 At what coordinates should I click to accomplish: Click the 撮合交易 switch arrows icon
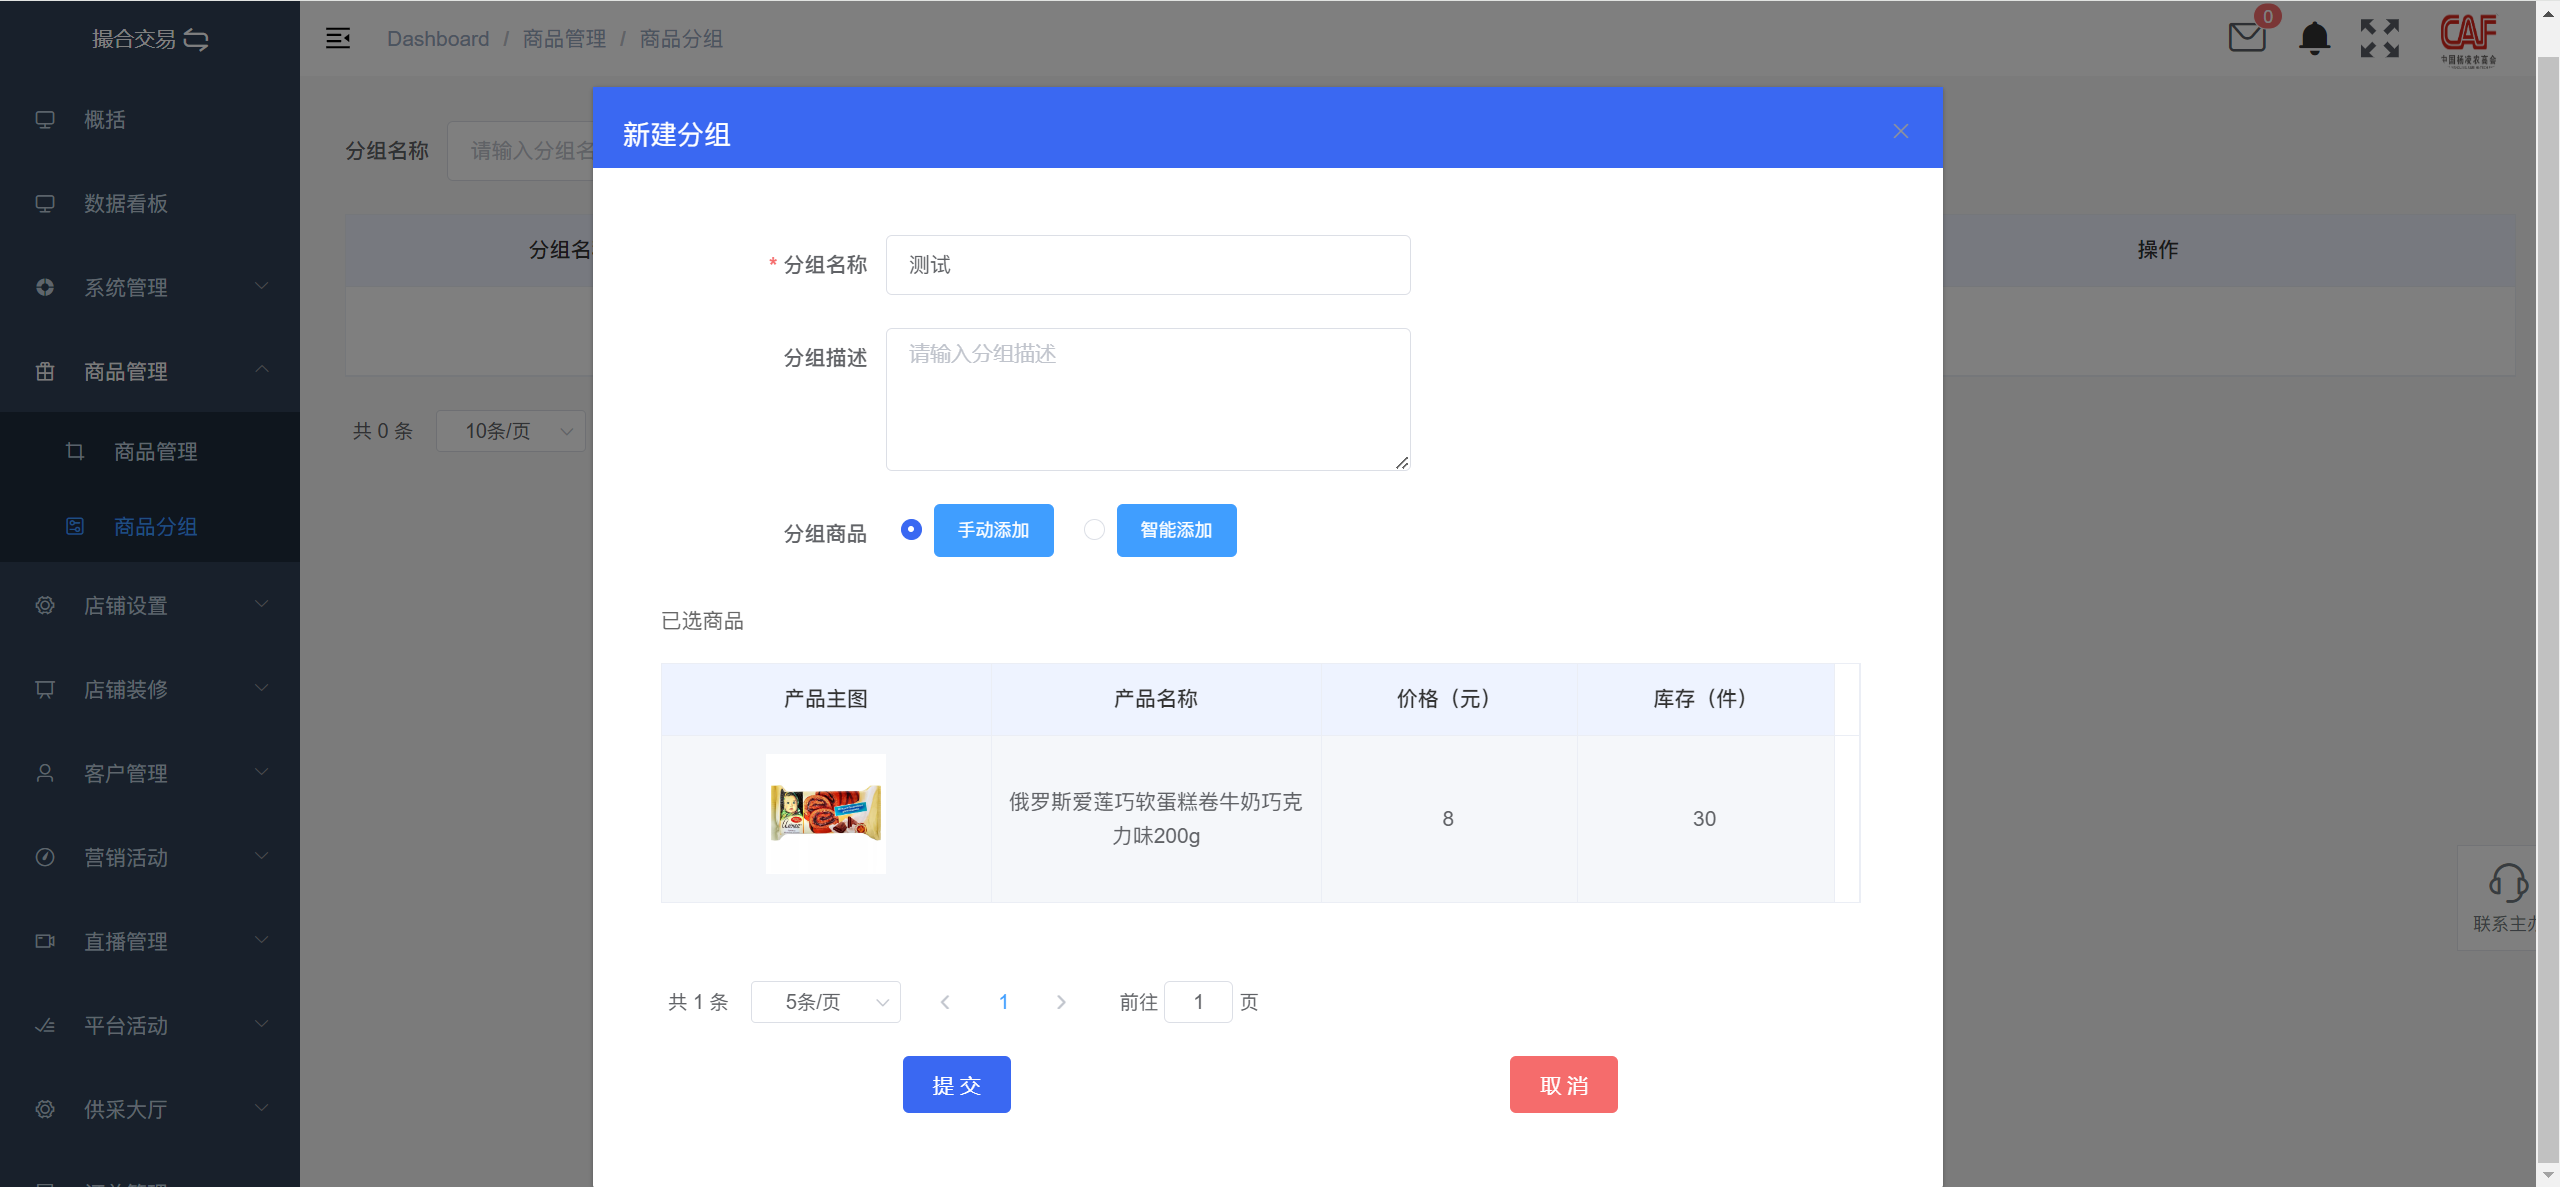[197, 40]
